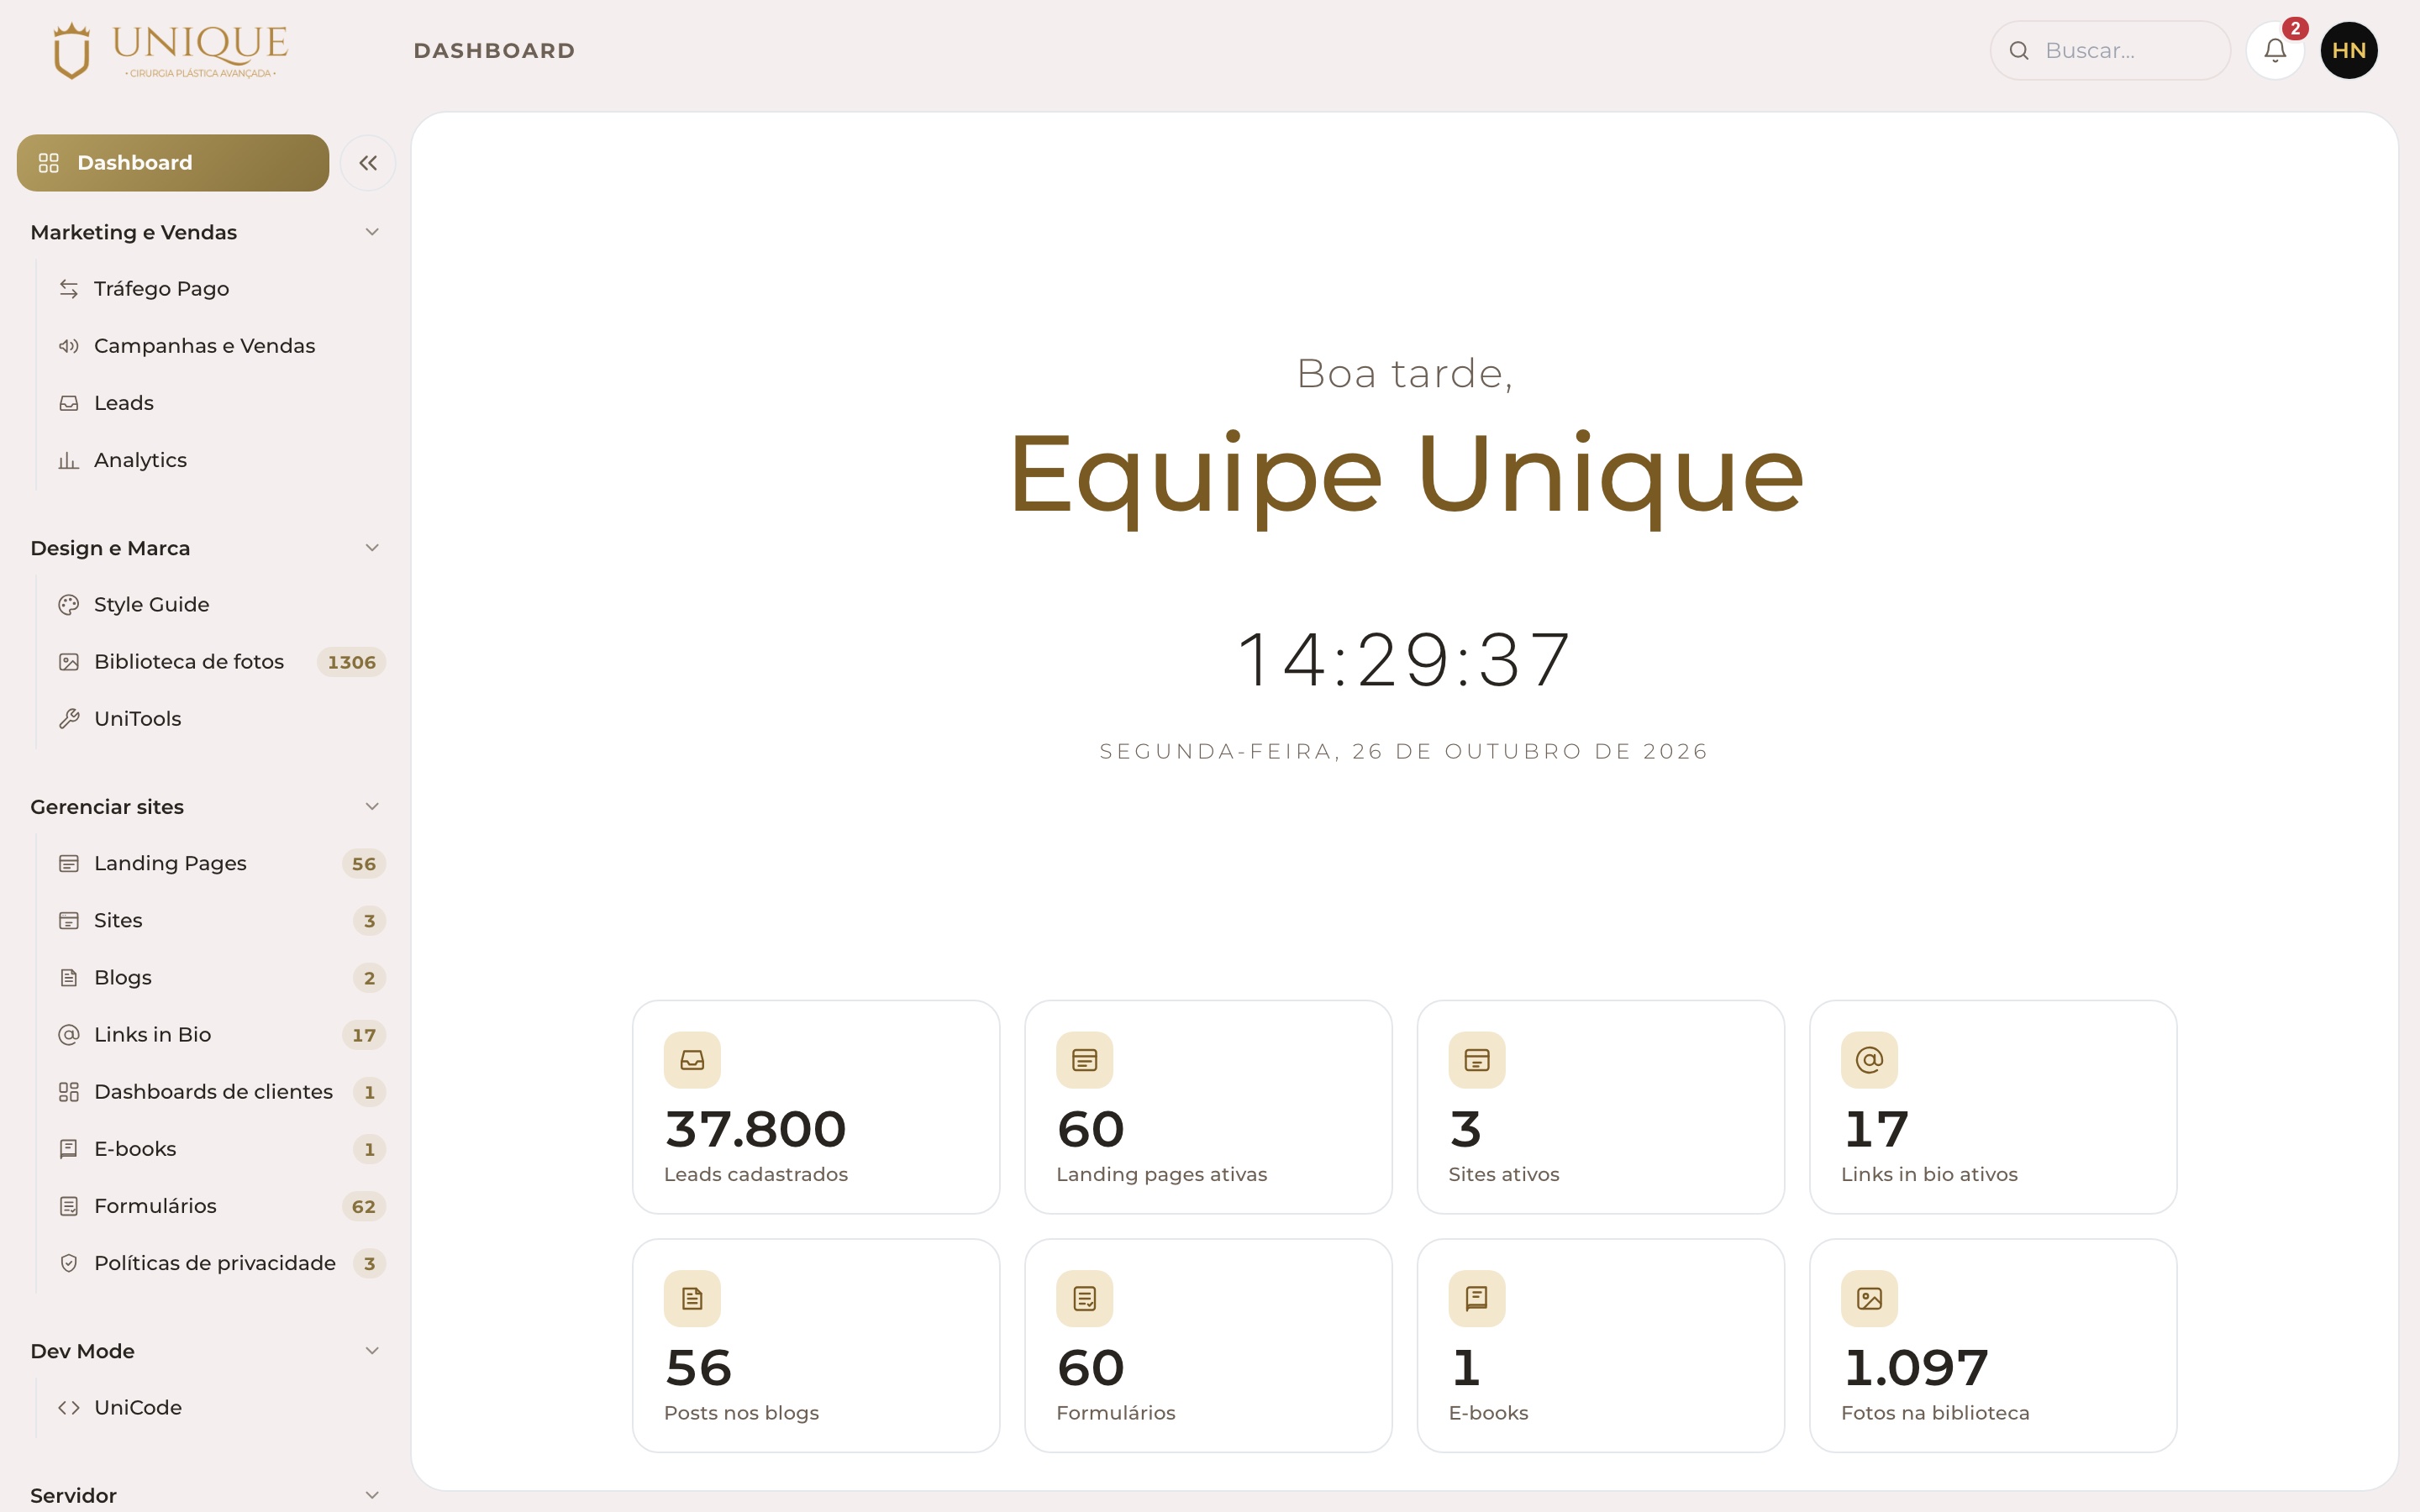Click the red 2 notification badge
The image size is (2420, 1512).
pyautogui.click(x=2295, y=28)
